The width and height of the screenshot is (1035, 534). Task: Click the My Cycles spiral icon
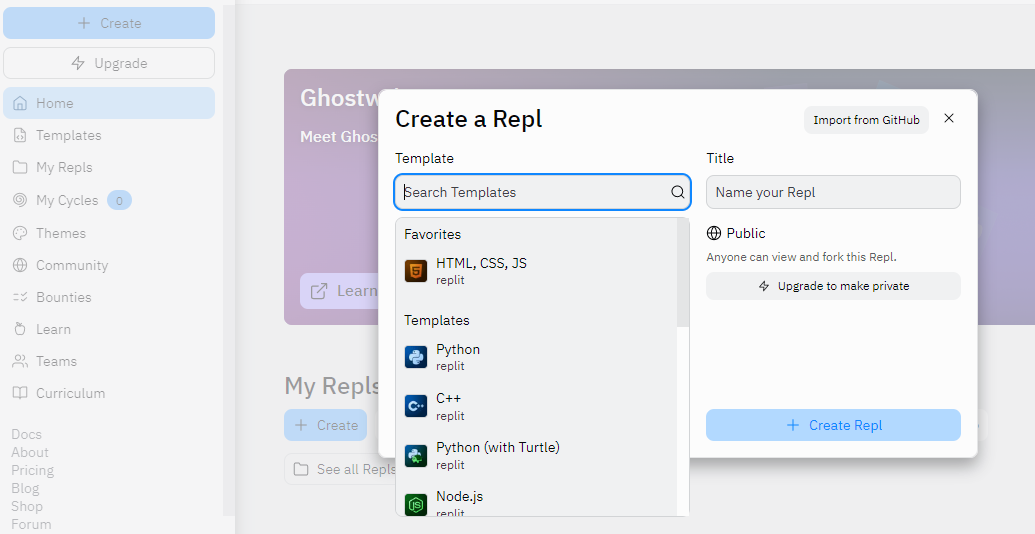20,200
